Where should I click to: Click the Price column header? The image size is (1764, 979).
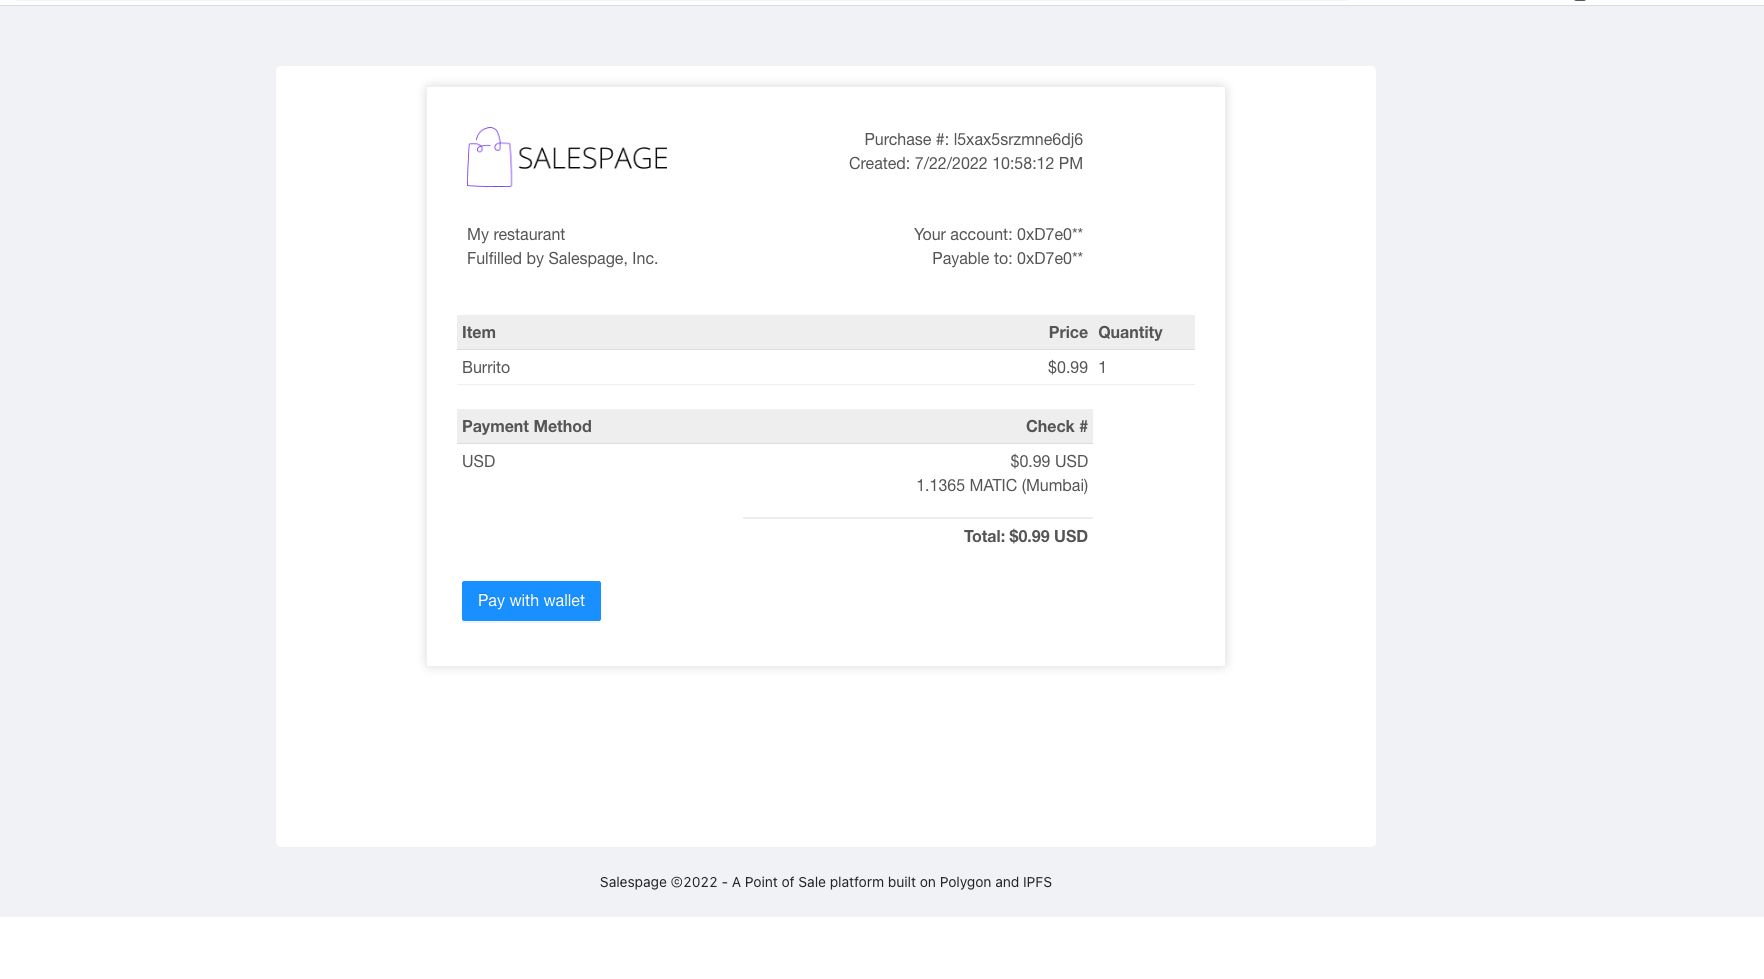1068,333
